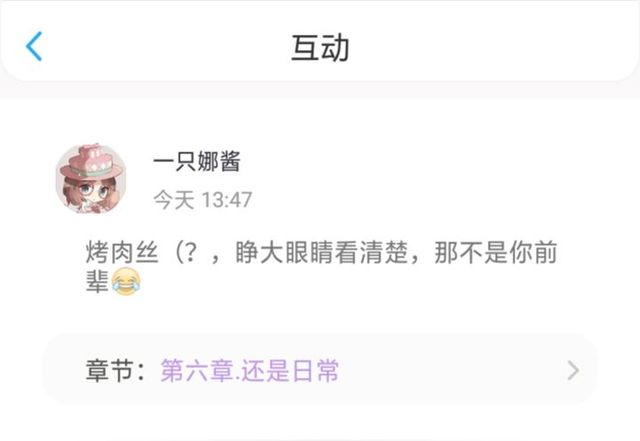Tap the crying-laughing emoji in the comment
Viewport: 640px width, 441px height.
pyautogui.click(x=126, y=281)
